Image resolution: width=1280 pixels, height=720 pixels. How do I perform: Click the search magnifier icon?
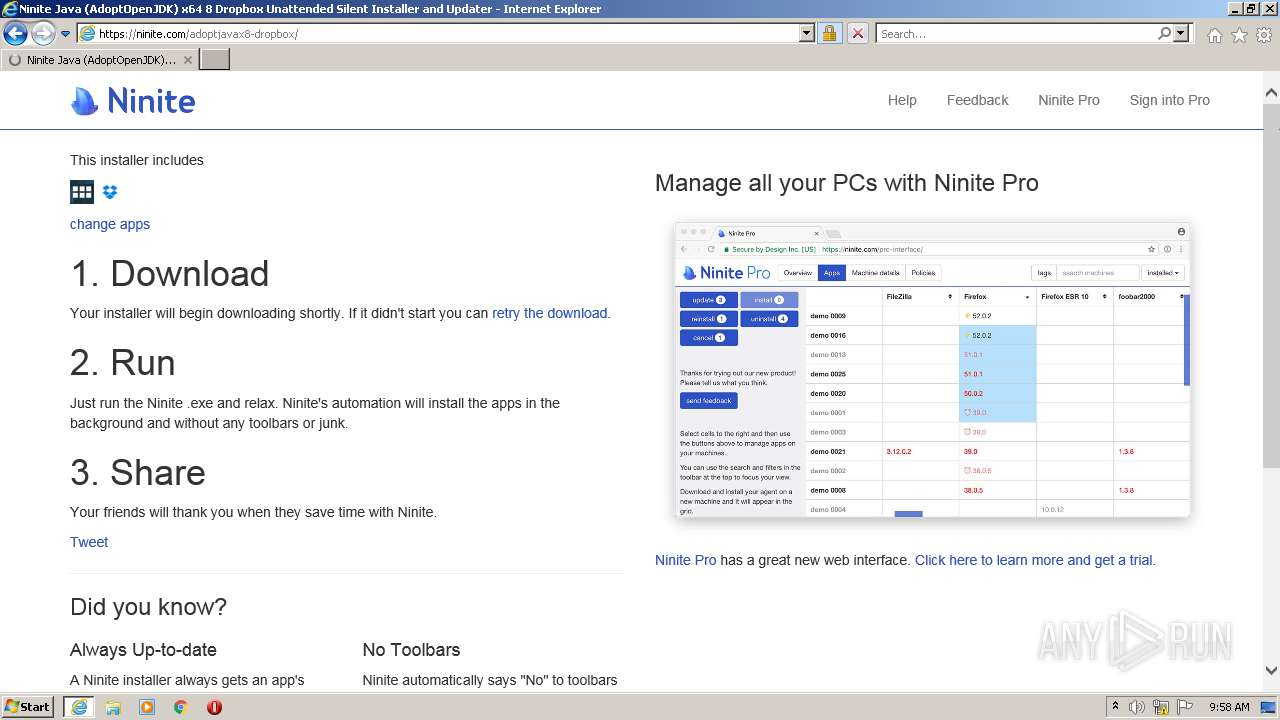tap(1164, 33)
